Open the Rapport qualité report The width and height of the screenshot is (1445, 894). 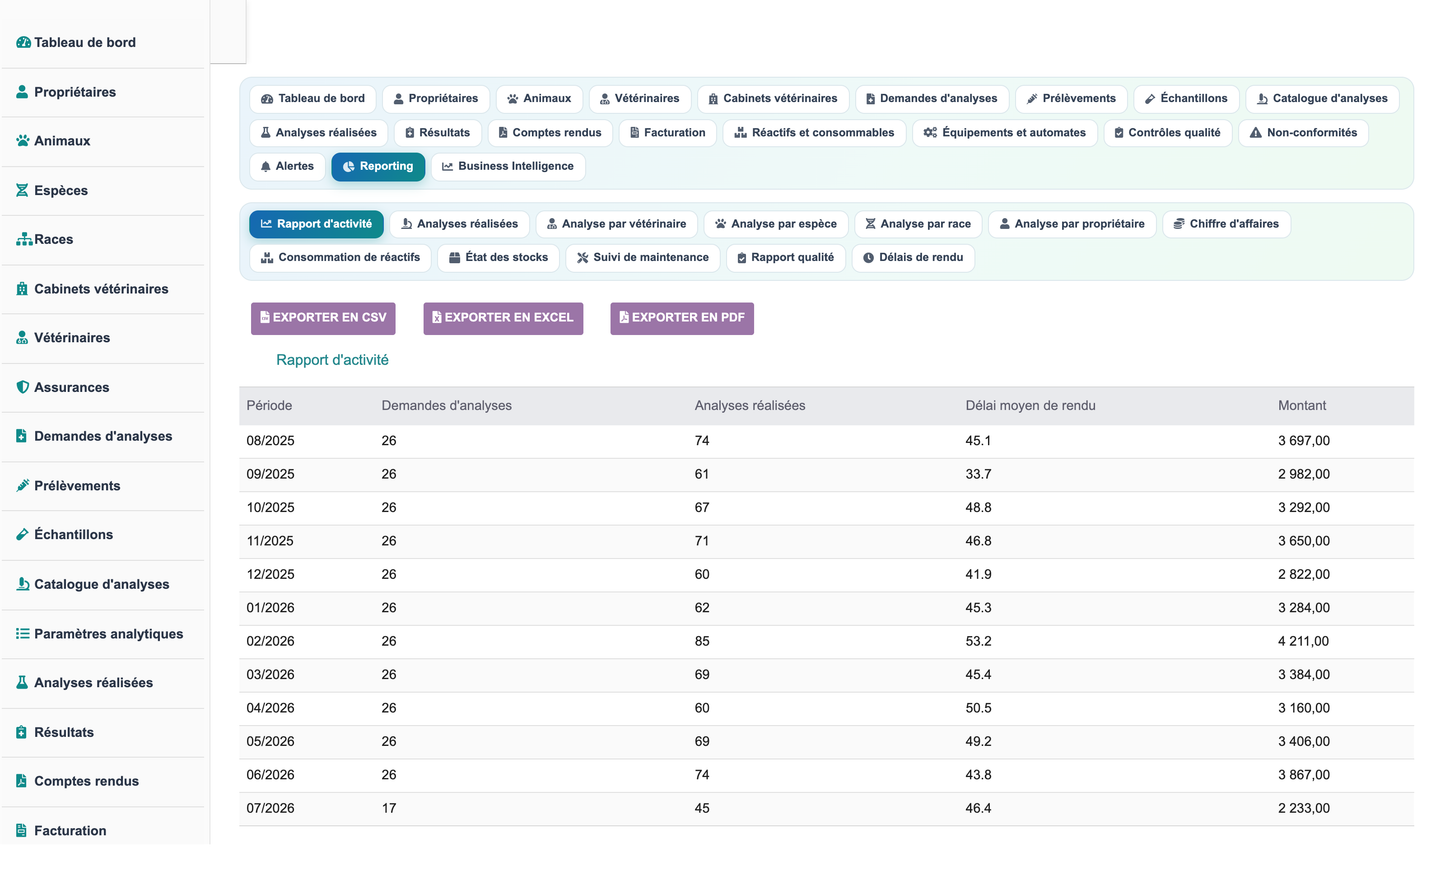[786, 258]
